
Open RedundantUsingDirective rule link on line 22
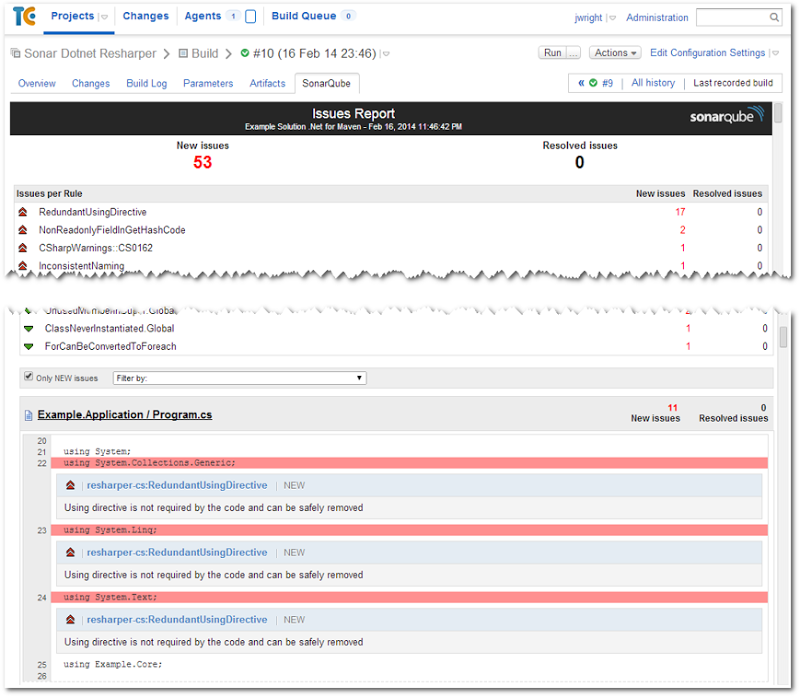177,485
